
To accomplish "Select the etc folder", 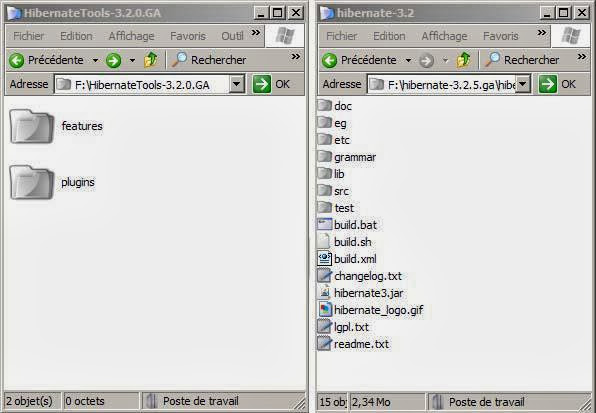I will coord(333,140).
